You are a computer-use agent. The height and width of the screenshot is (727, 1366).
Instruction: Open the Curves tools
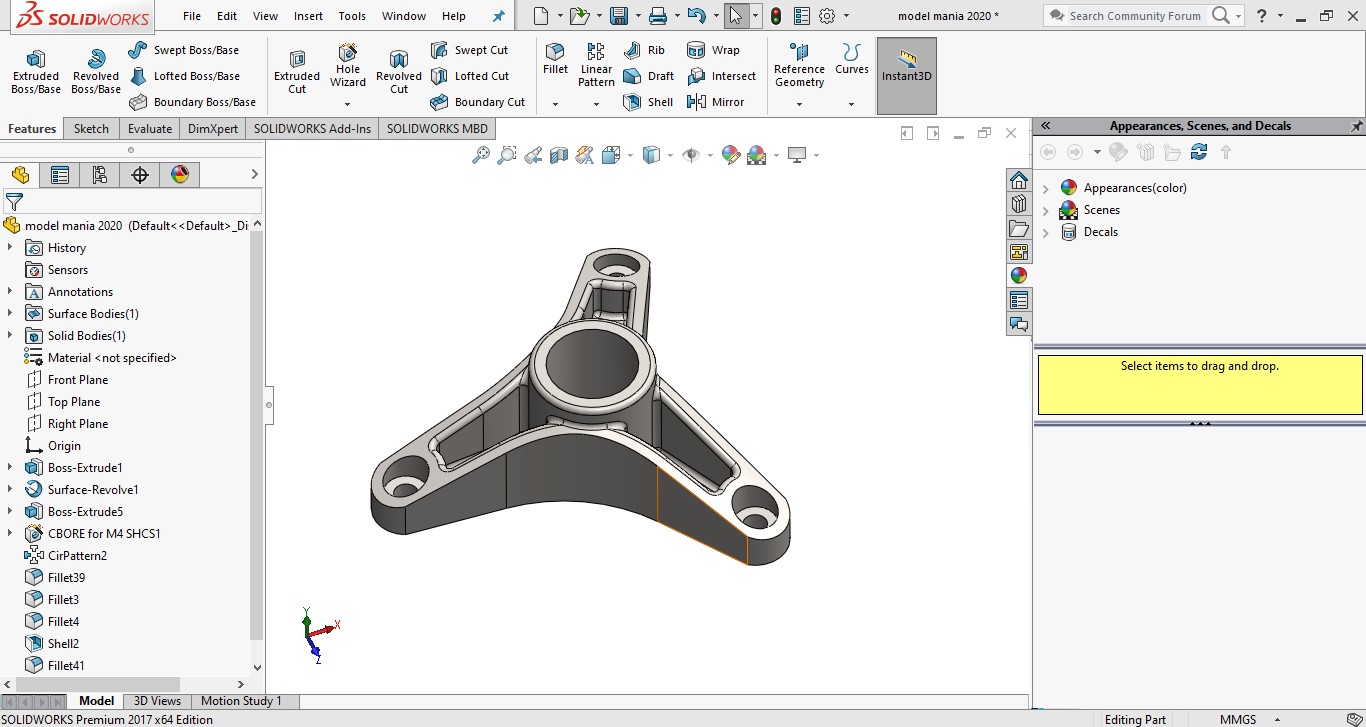pos(852,59)
